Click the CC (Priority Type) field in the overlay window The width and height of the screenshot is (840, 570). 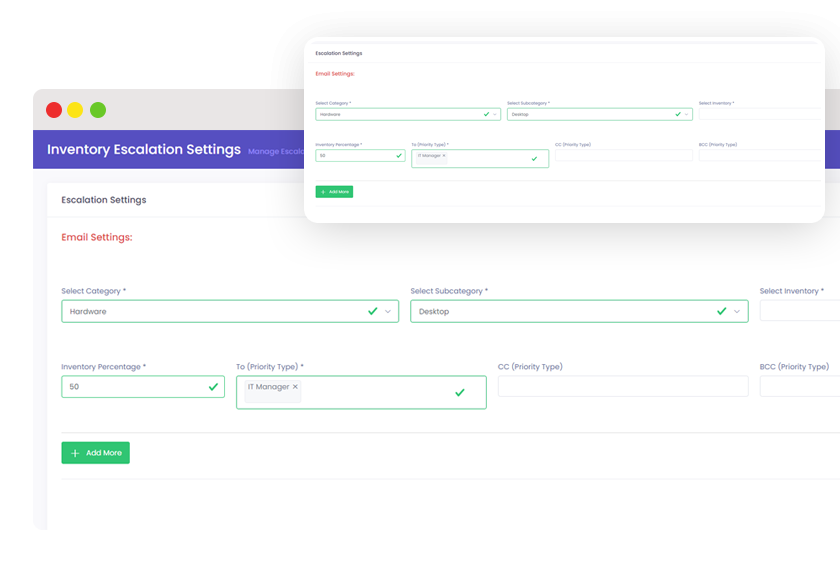coord(624,155)
